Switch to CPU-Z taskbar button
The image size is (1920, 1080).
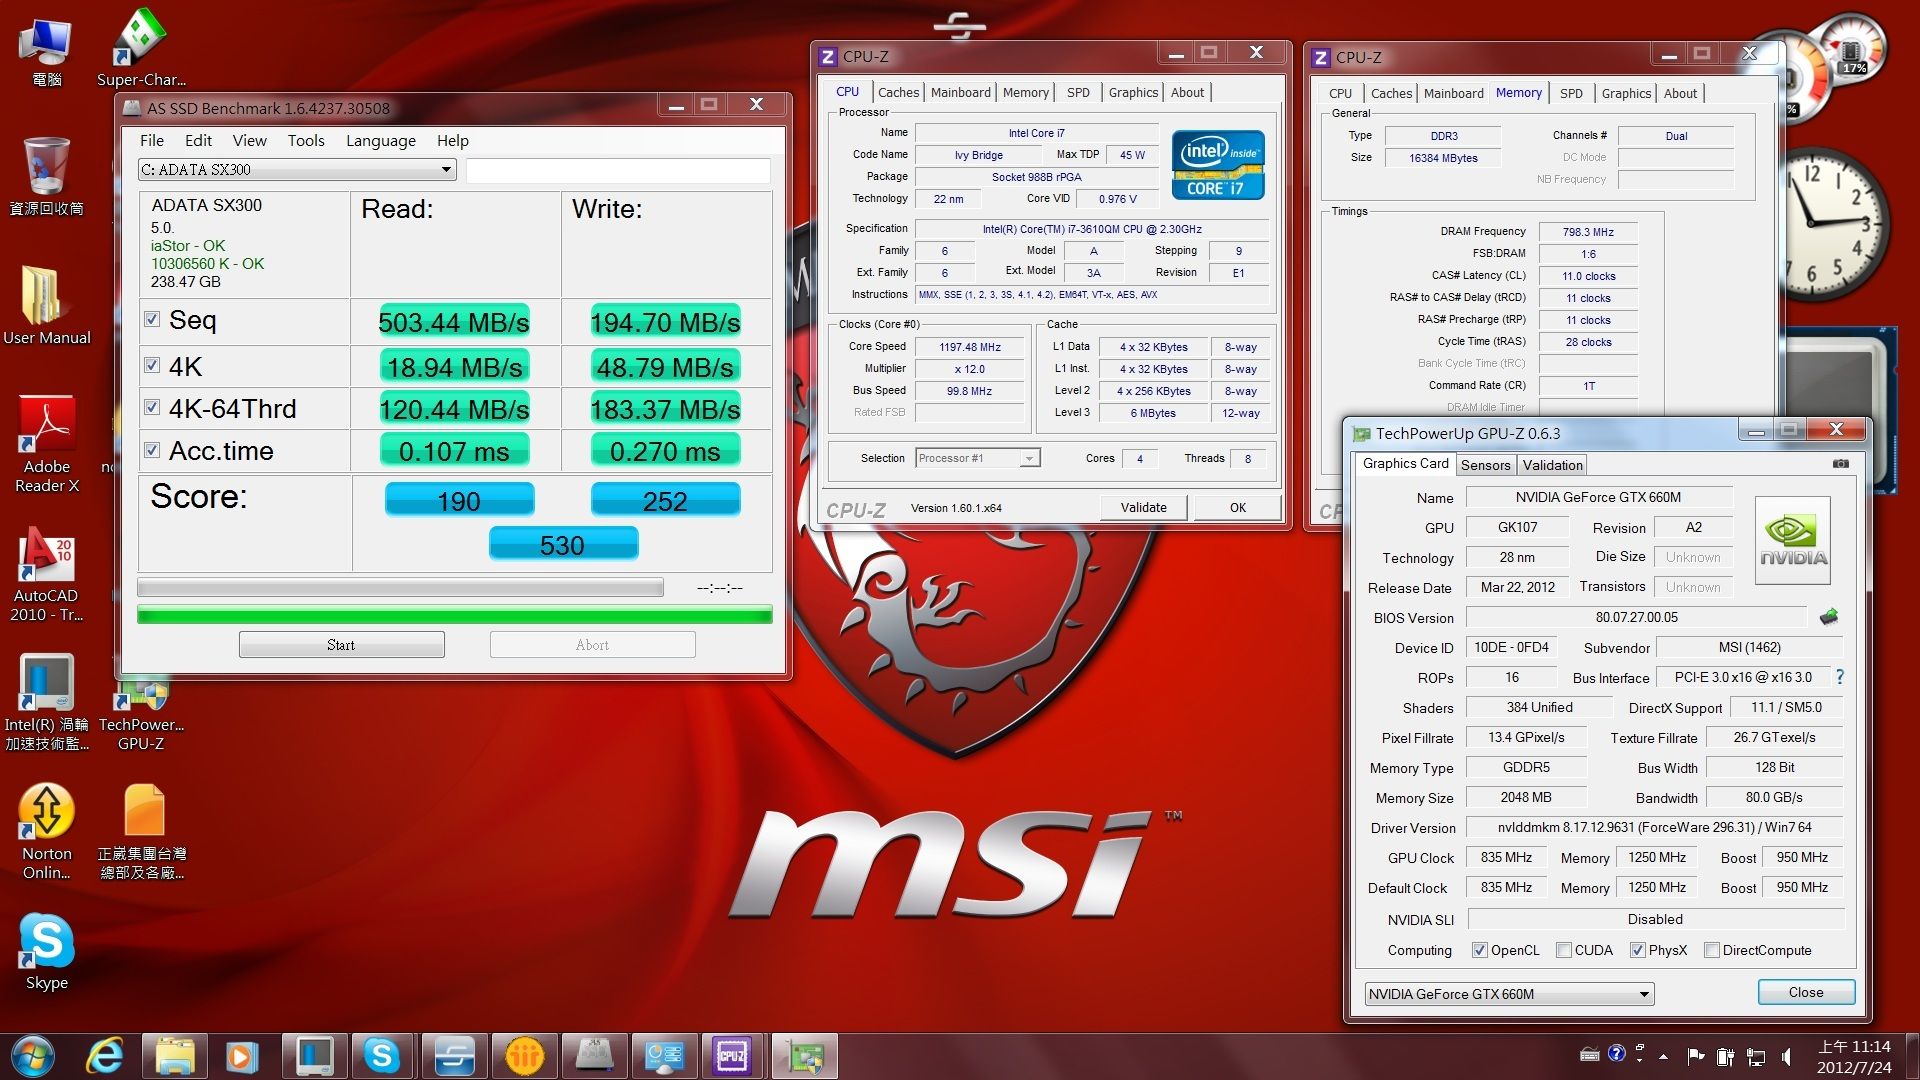(732, 1056)
